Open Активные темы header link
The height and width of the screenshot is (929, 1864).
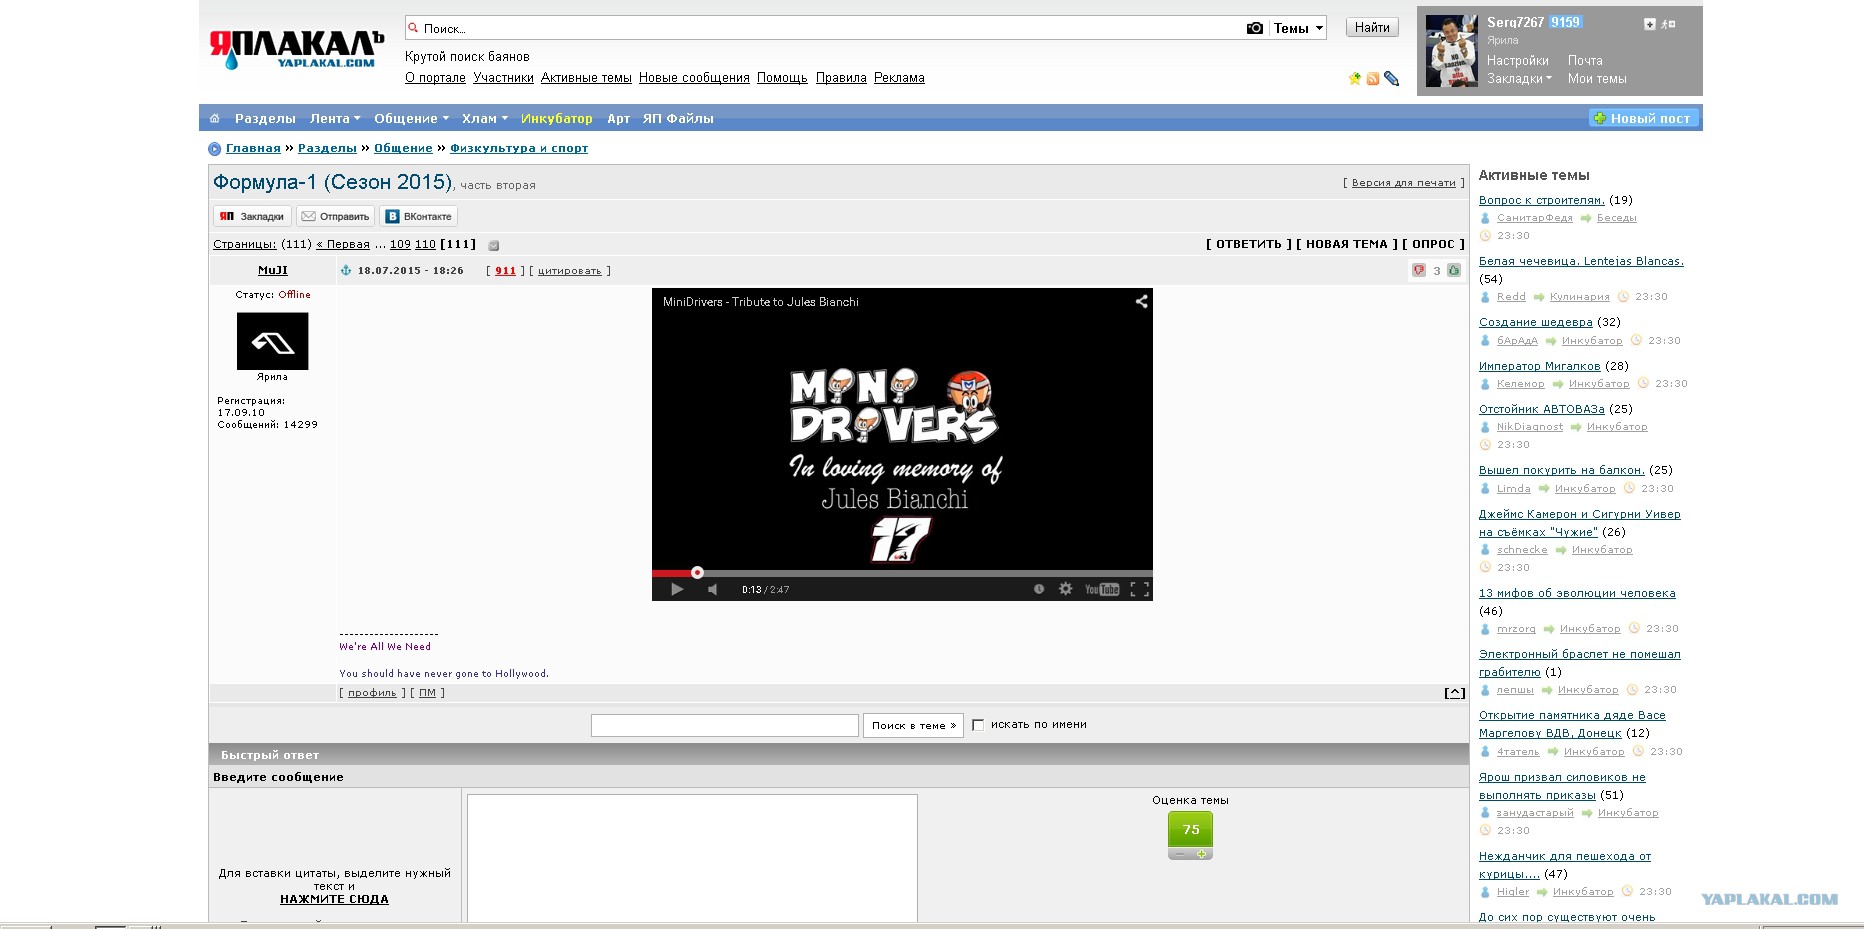[586, 77]
